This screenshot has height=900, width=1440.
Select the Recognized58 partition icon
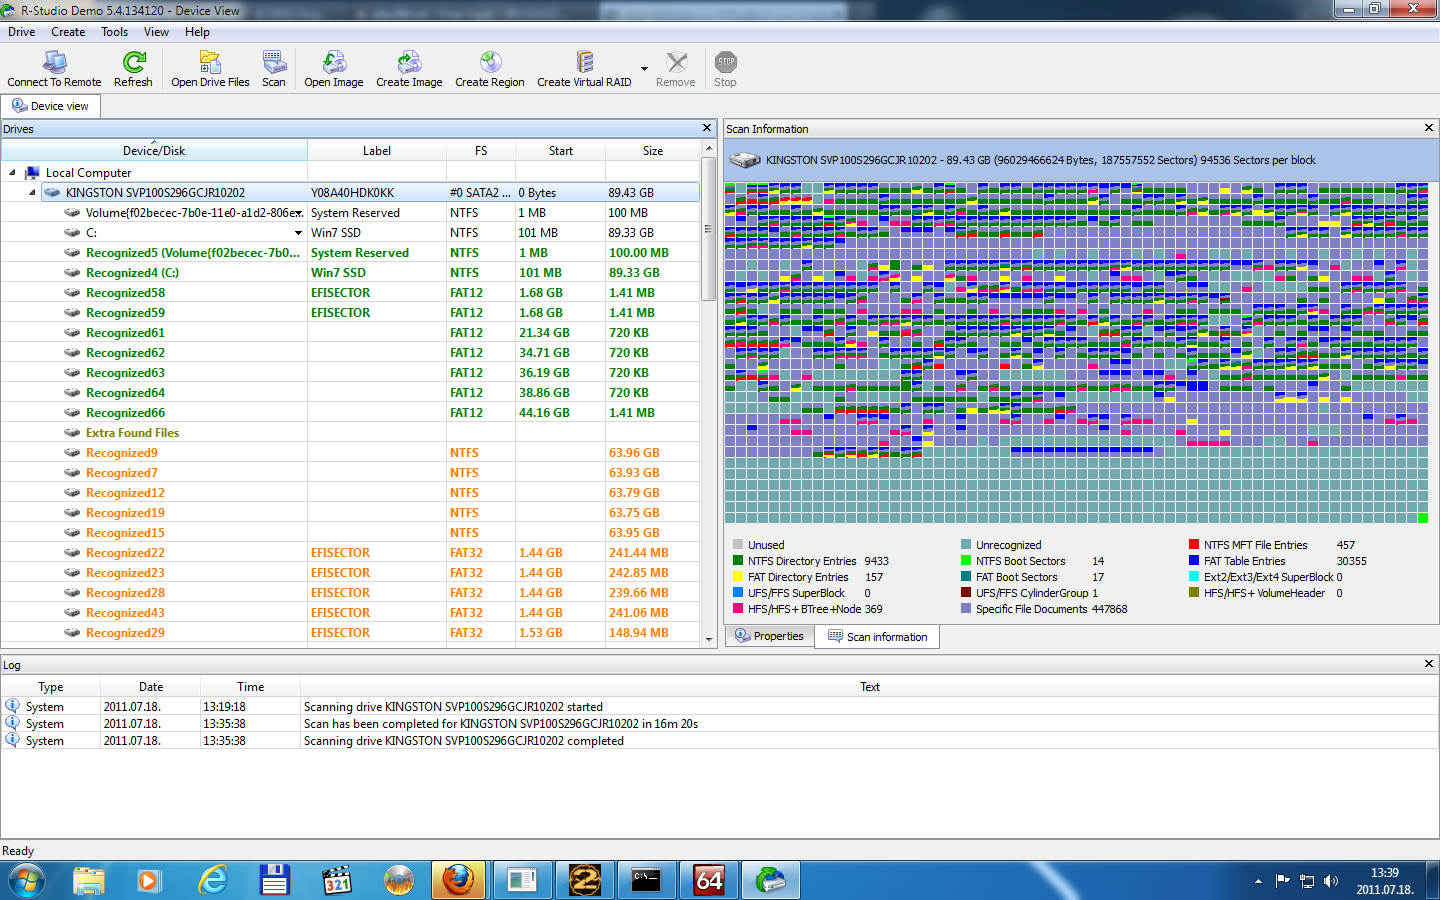(72, 293)
